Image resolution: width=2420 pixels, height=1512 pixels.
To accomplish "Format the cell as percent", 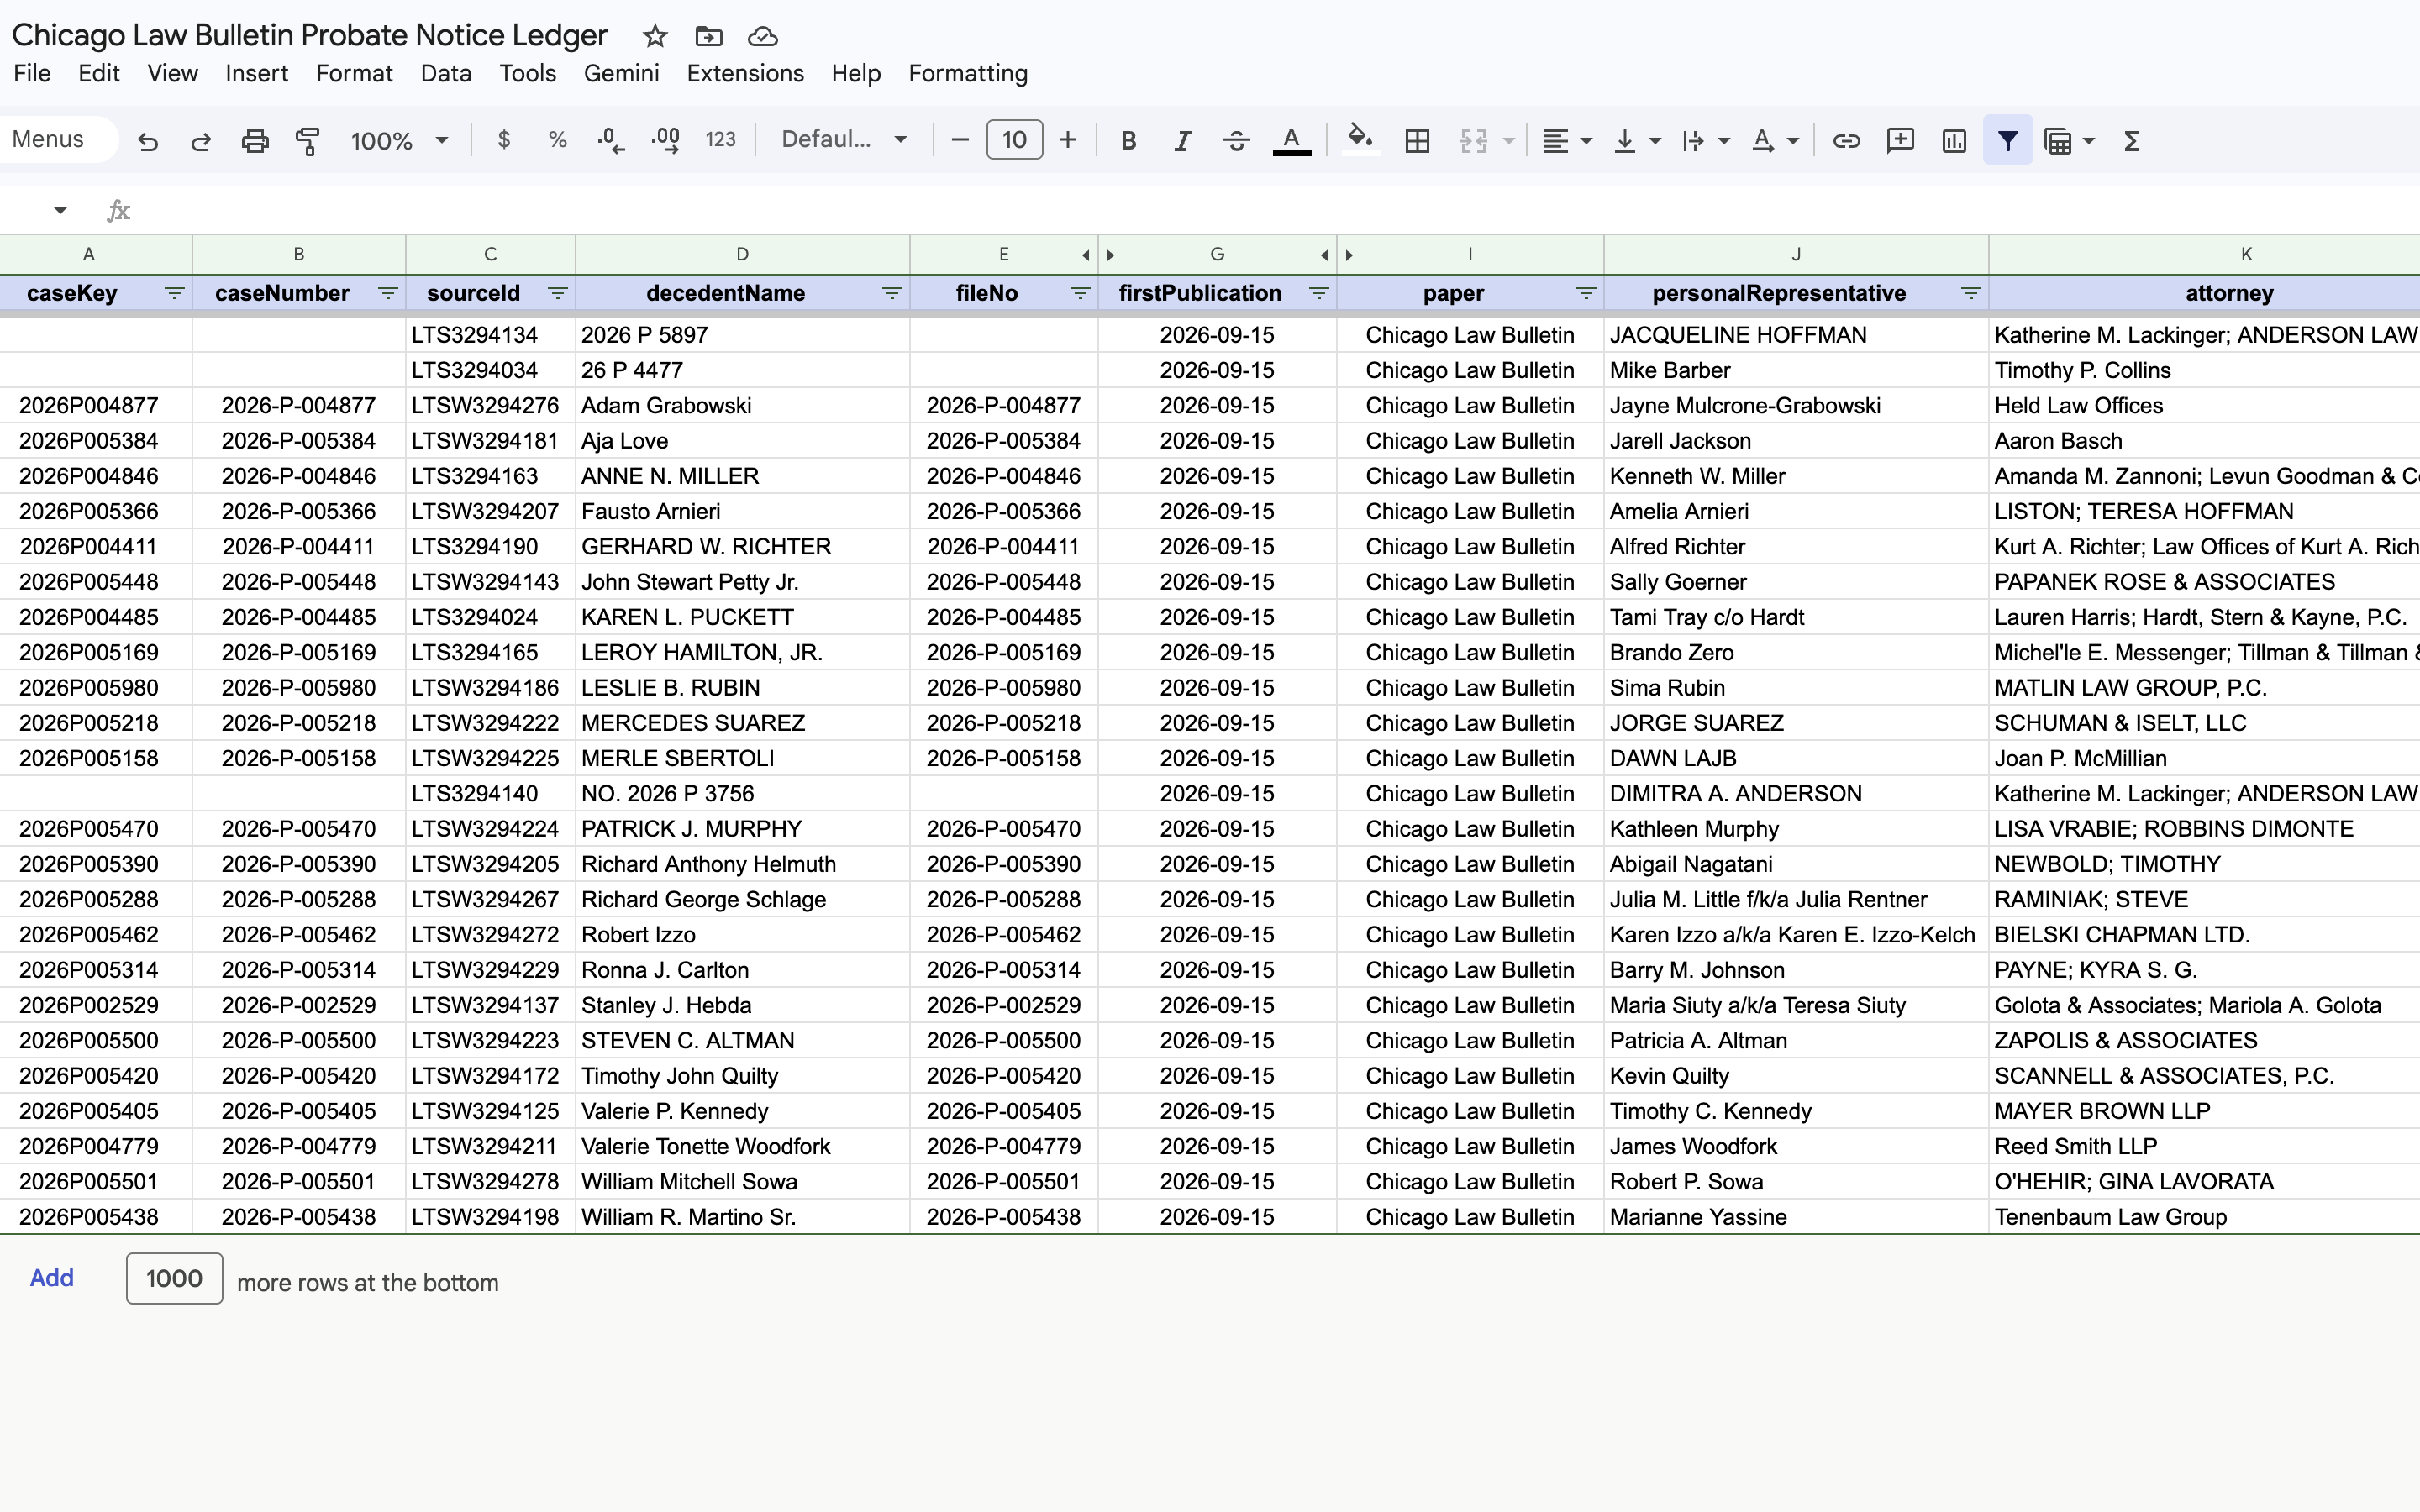I will pyautogui.click(x=558, y=140).
